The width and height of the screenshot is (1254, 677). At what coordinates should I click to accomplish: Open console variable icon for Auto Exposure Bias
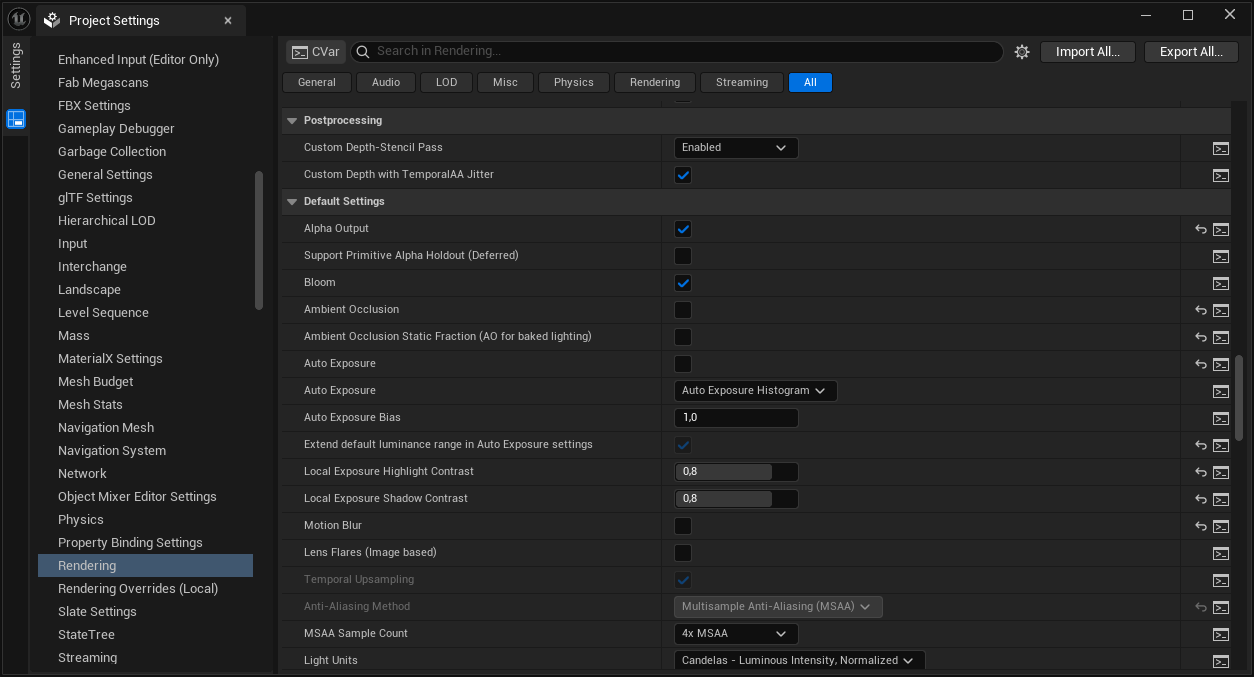1221,418
